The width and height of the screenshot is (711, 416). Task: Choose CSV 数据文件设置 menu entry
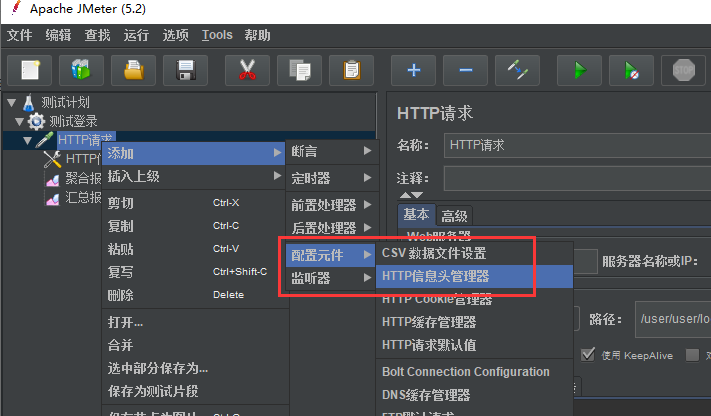434,253
